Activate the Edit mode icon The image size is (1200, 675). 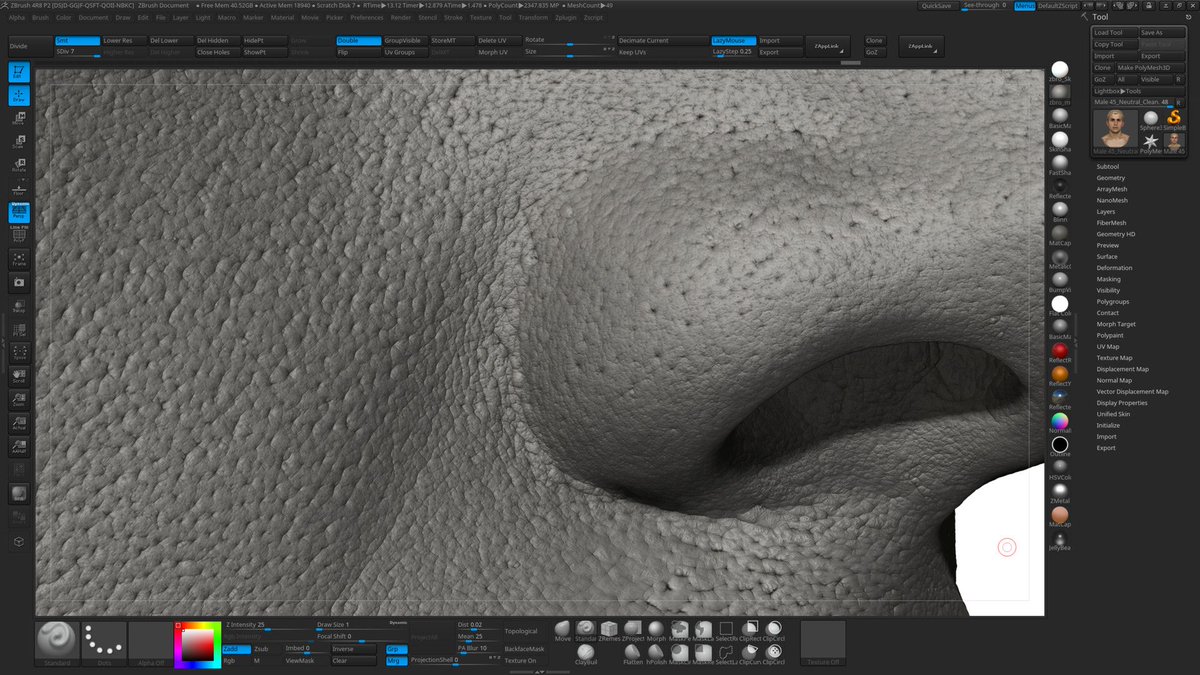tap(19, 72)
